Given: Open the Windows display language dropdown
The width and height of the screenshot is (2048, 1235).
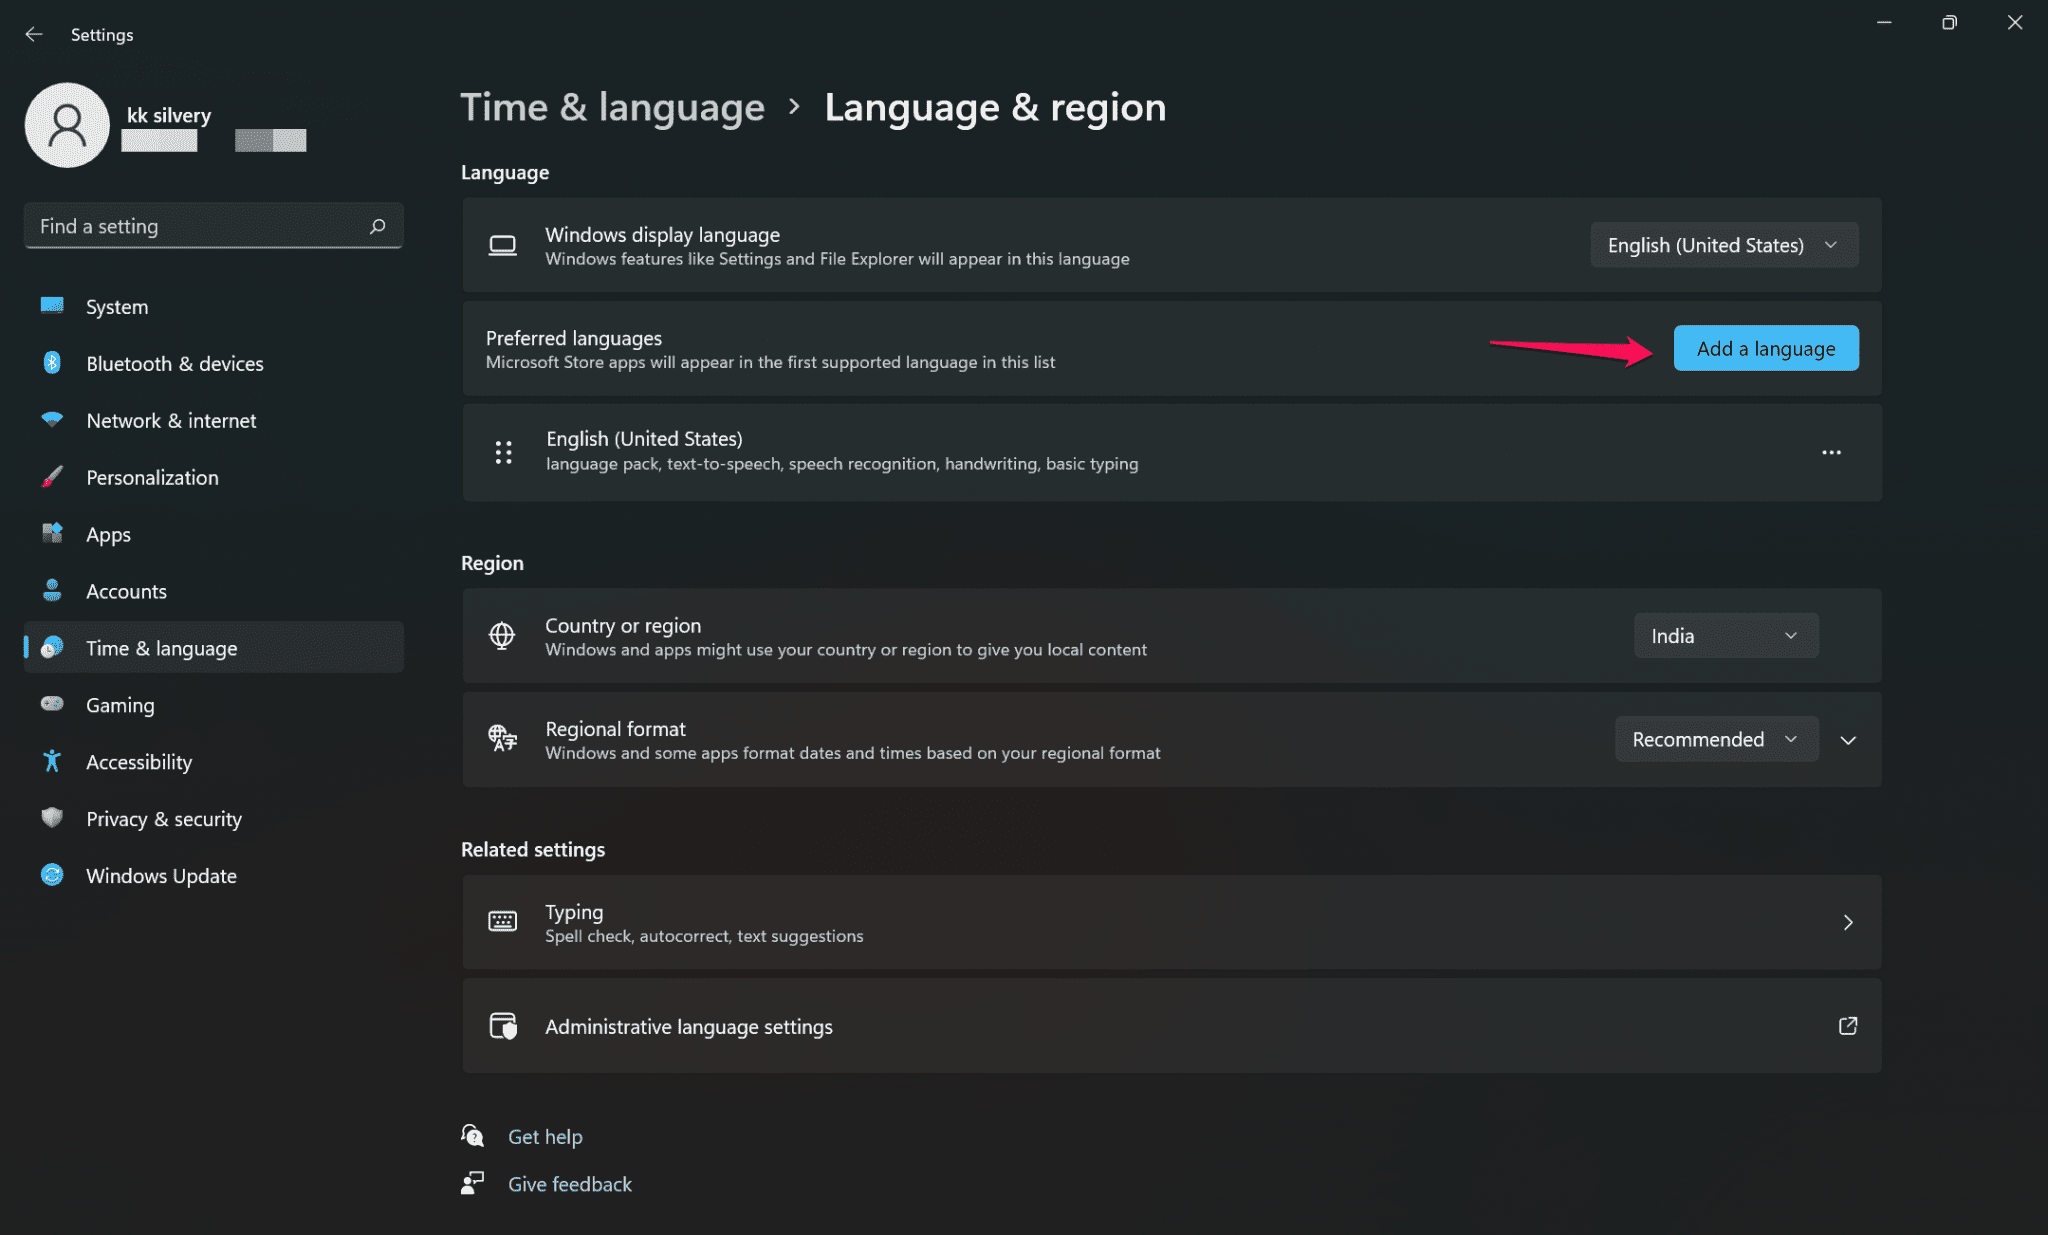Looking at the screenshot, I should [x=1723, y=244].
